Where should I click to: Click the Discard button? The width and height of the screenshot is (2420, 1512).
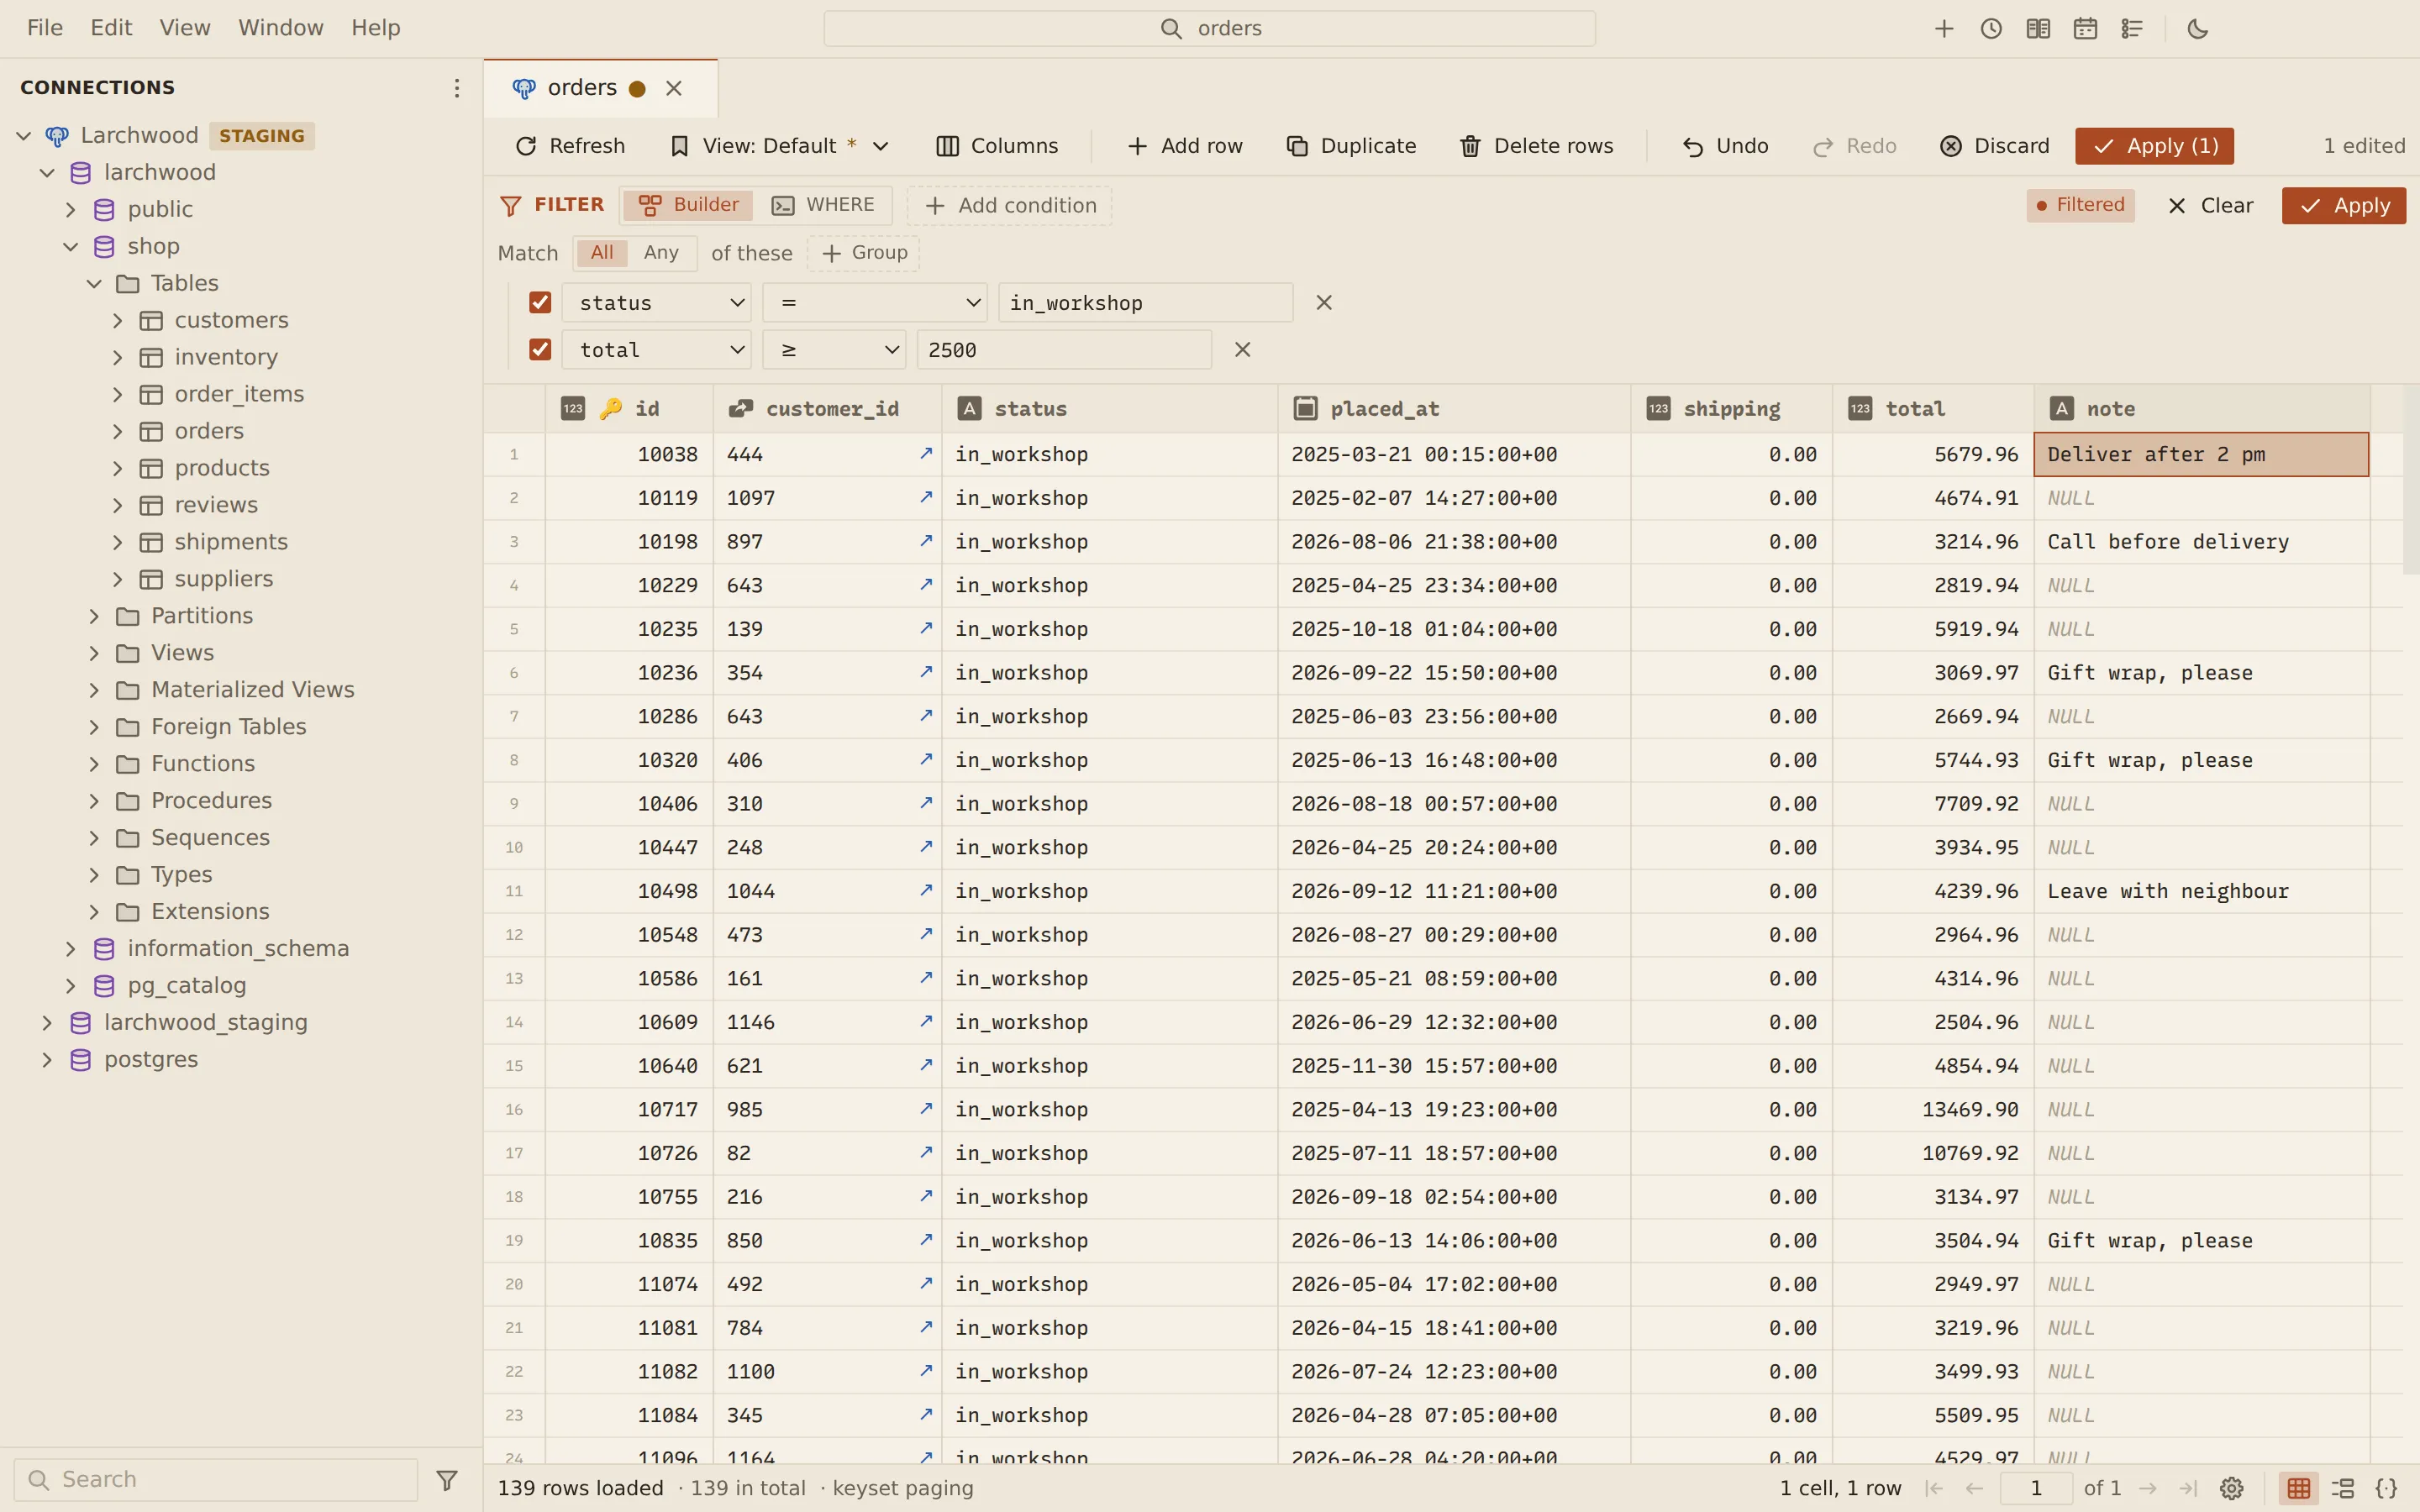(x=1994, y=146)
